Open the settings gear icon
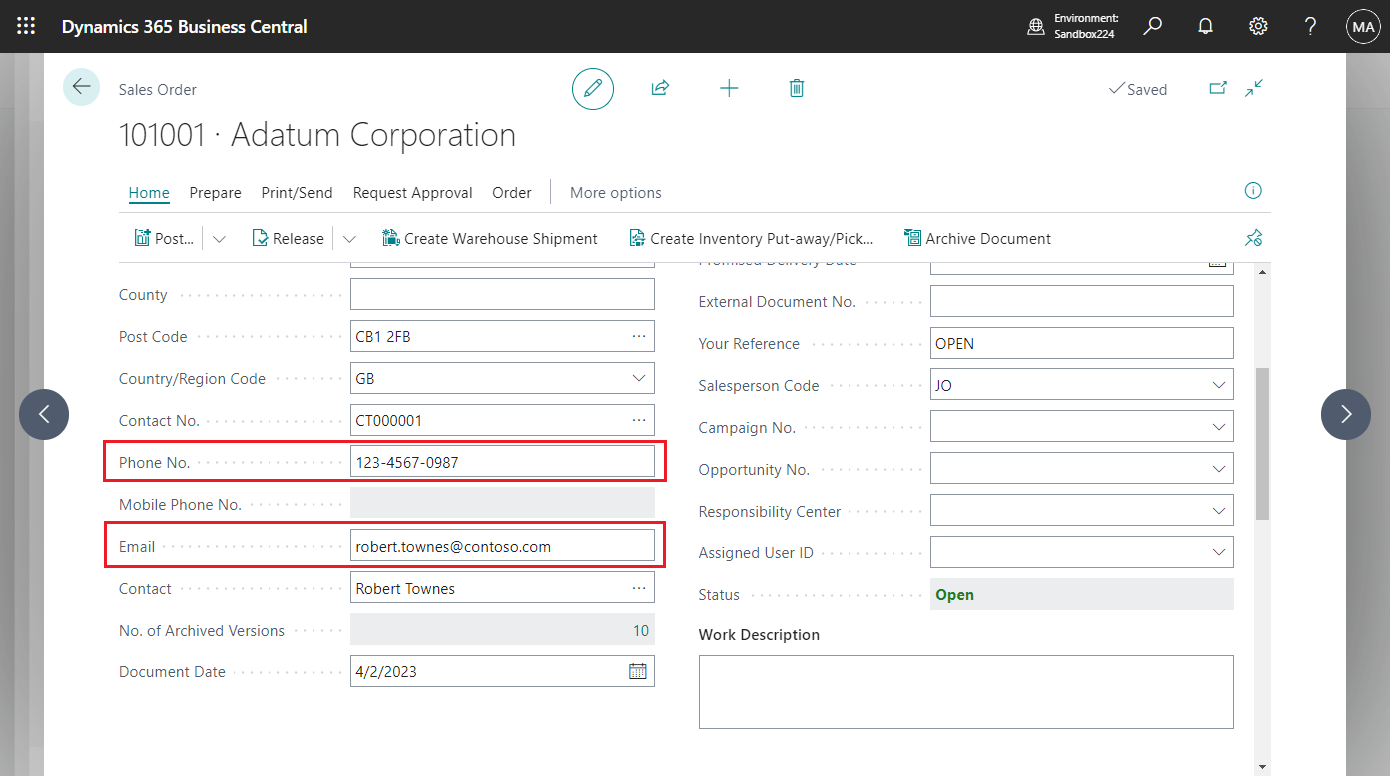The width and height of the screenshot is (1390, 776). click(x=1257, y=26)
